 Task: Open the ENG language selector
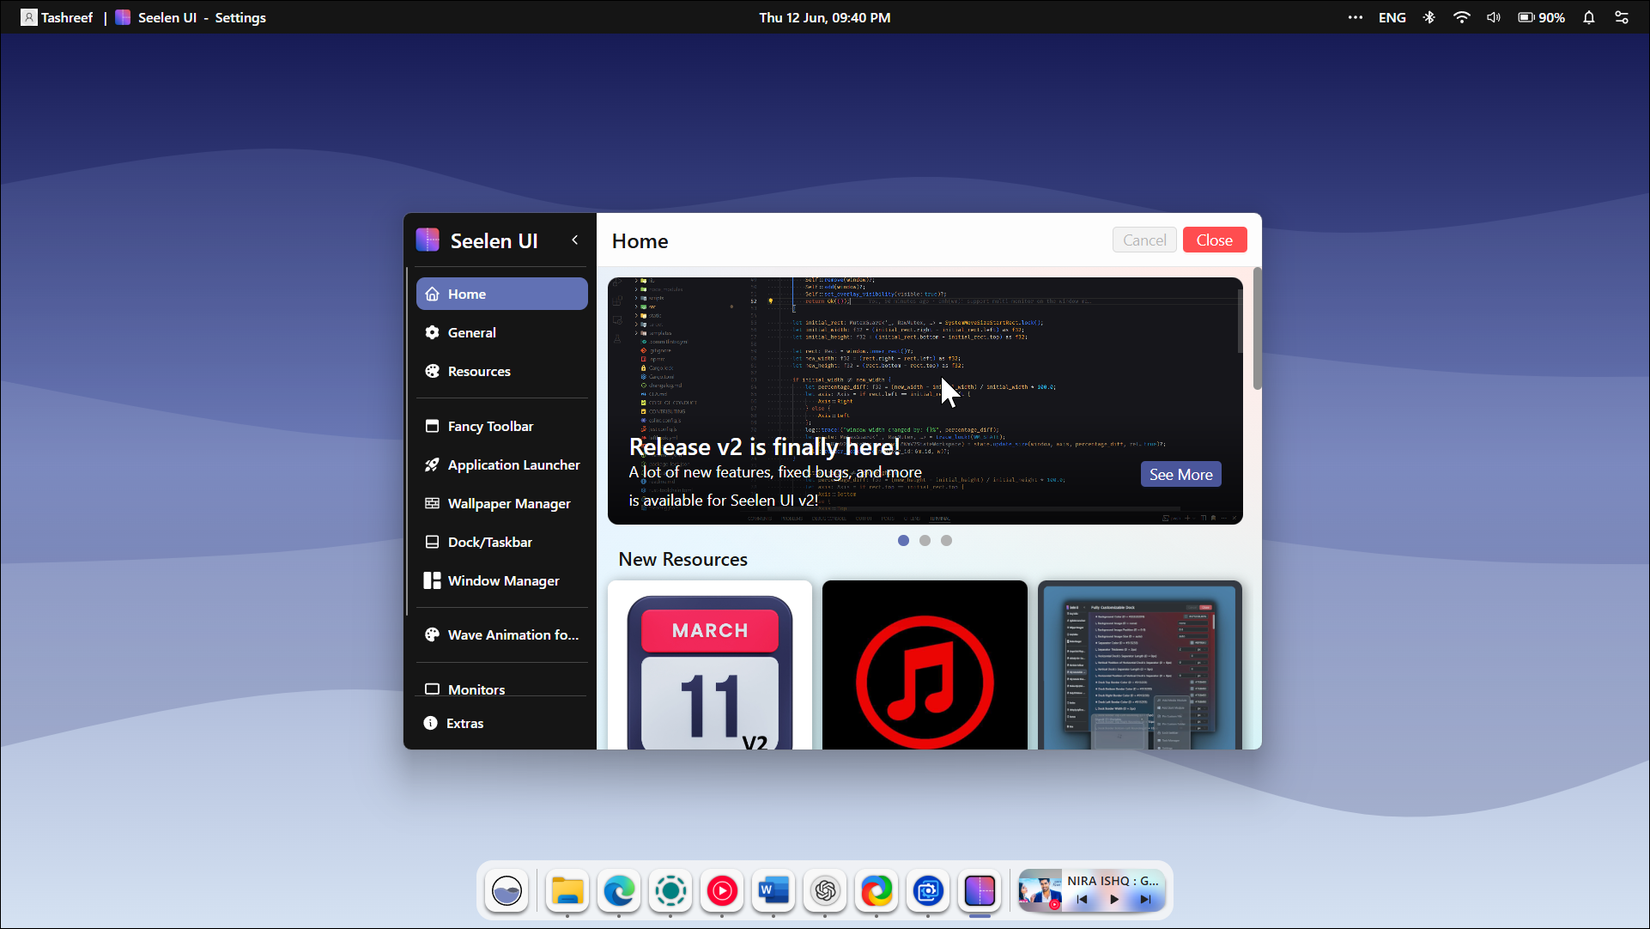[1392, 17]
